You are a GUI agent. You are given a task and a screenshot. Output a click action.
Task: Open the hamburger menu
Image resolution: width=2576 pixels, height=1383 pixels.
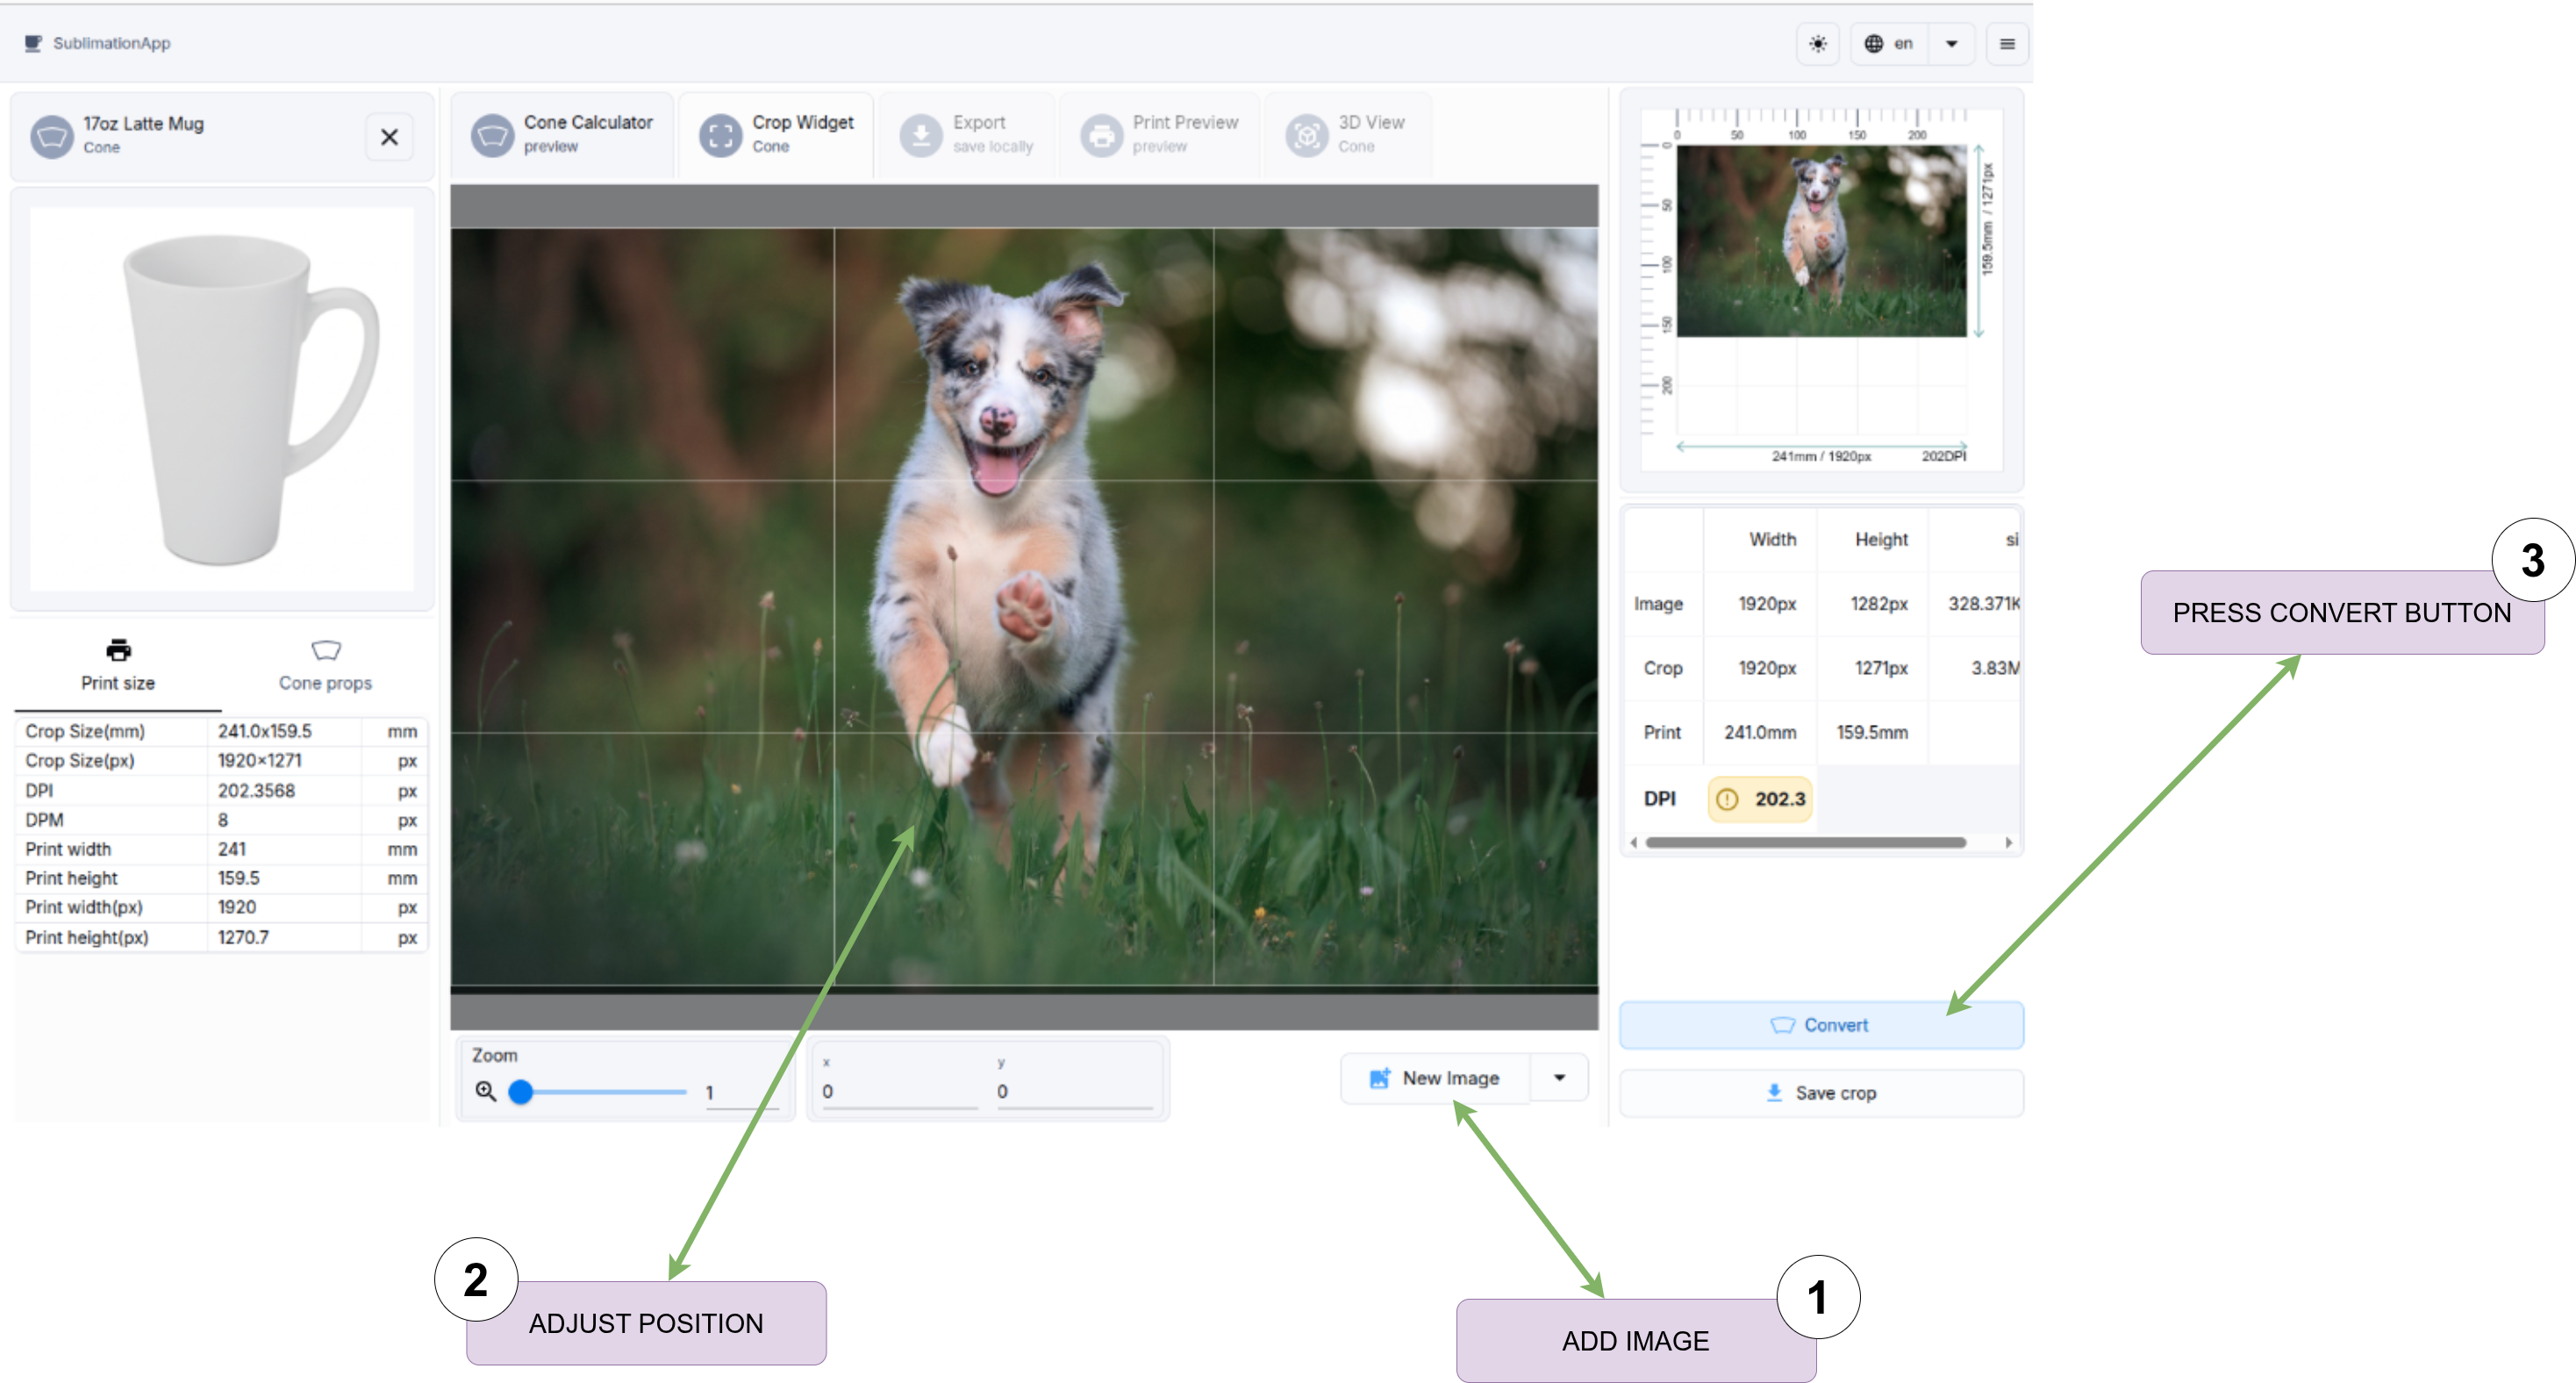[x=2007, y=43]
